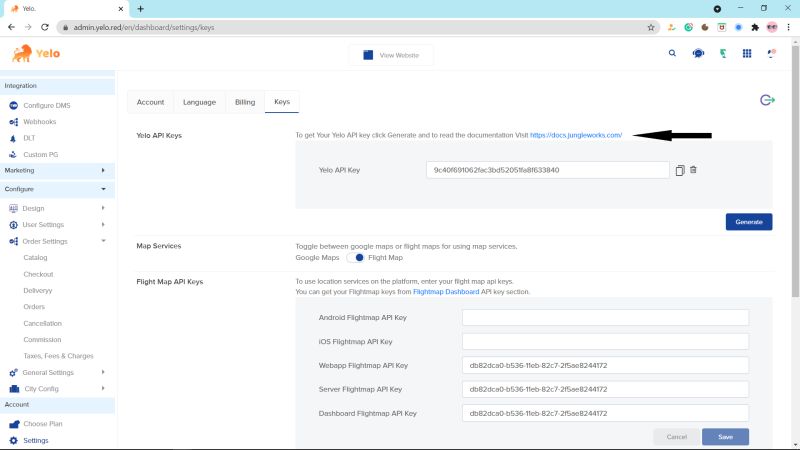800x450 pixels.
Task: Open Orders under Order Settings
Action: [34, 307]
